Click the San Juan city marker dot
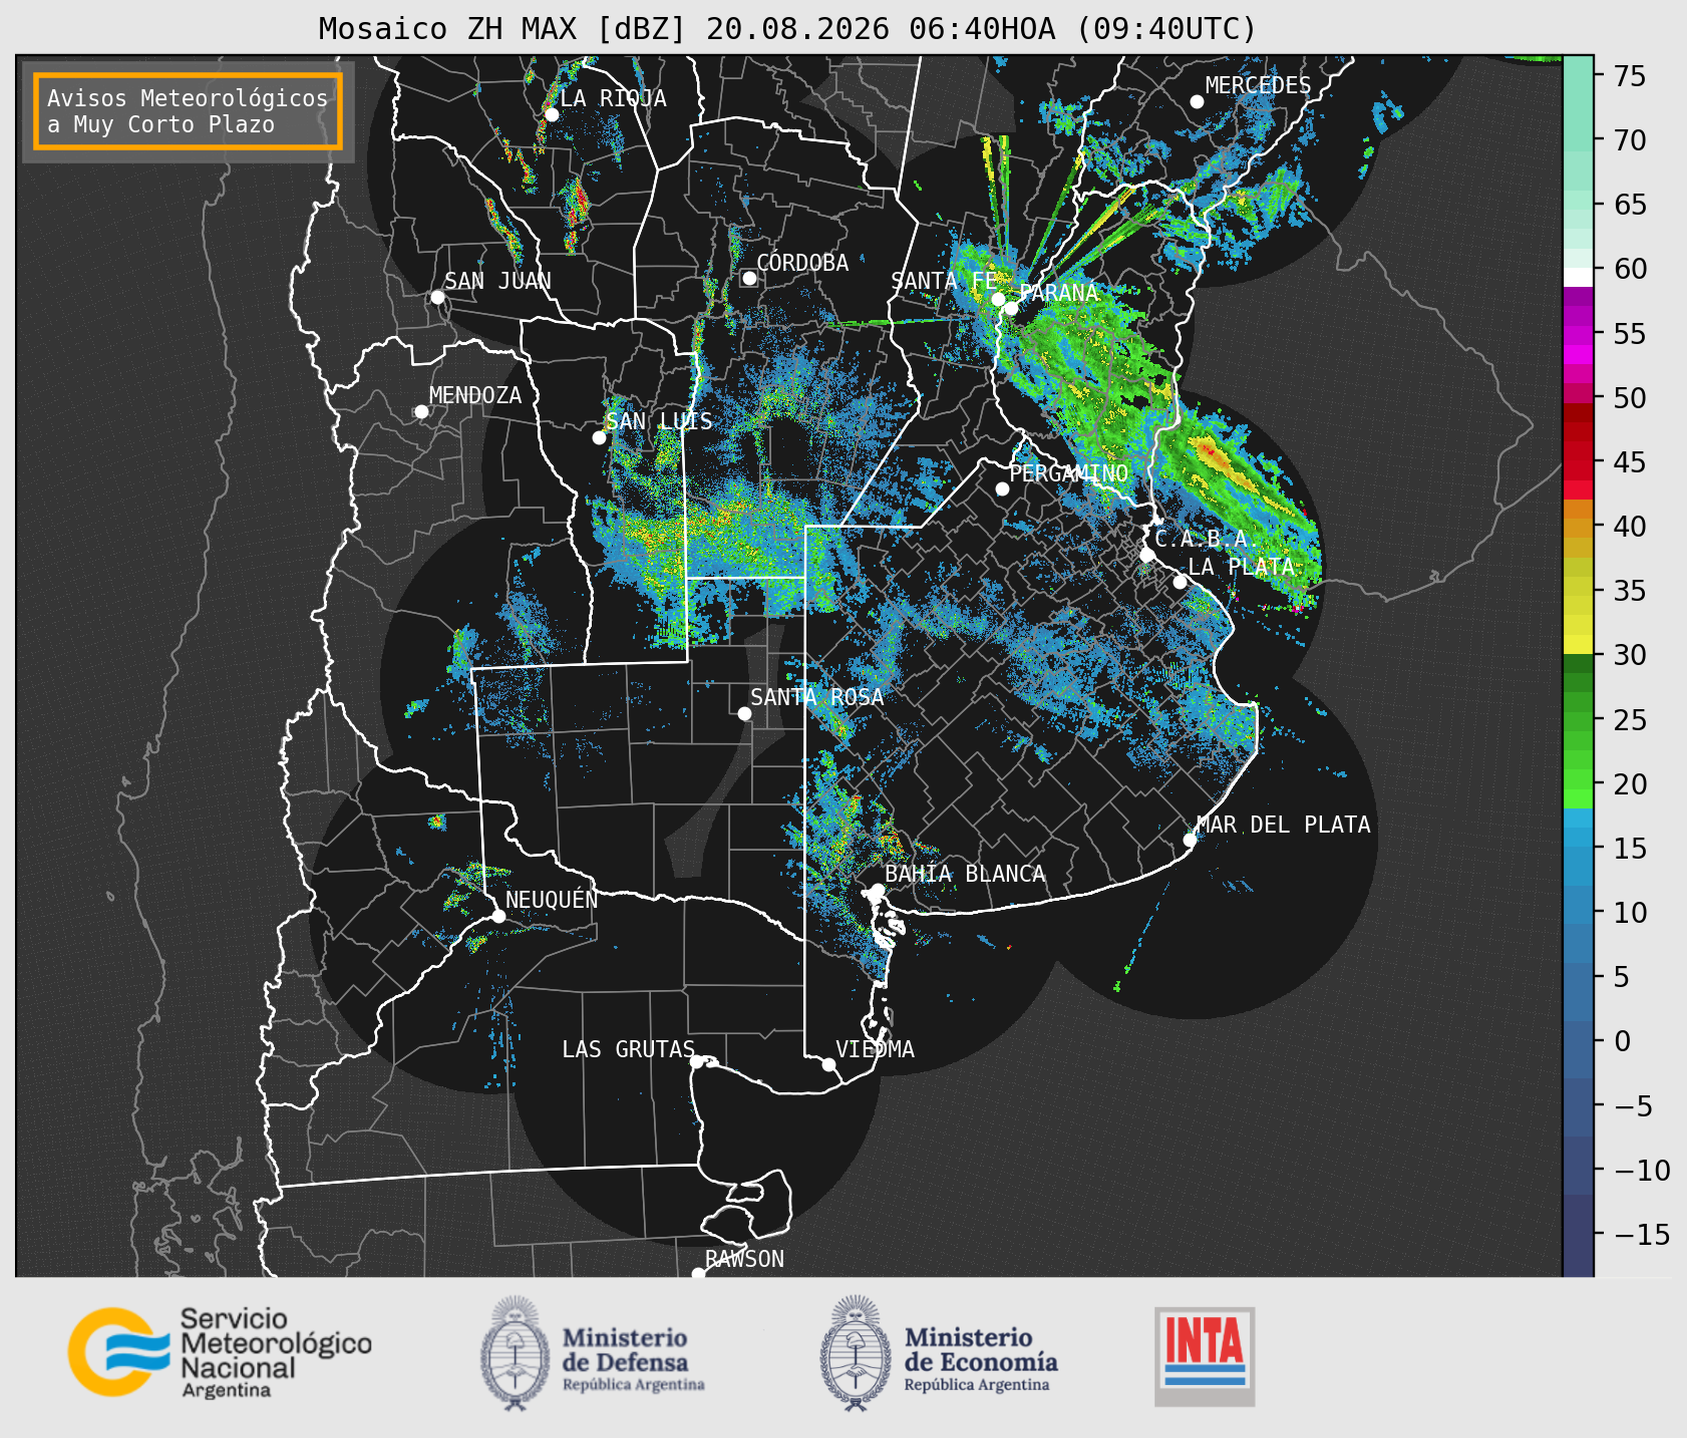 click(x=437, y=297)
